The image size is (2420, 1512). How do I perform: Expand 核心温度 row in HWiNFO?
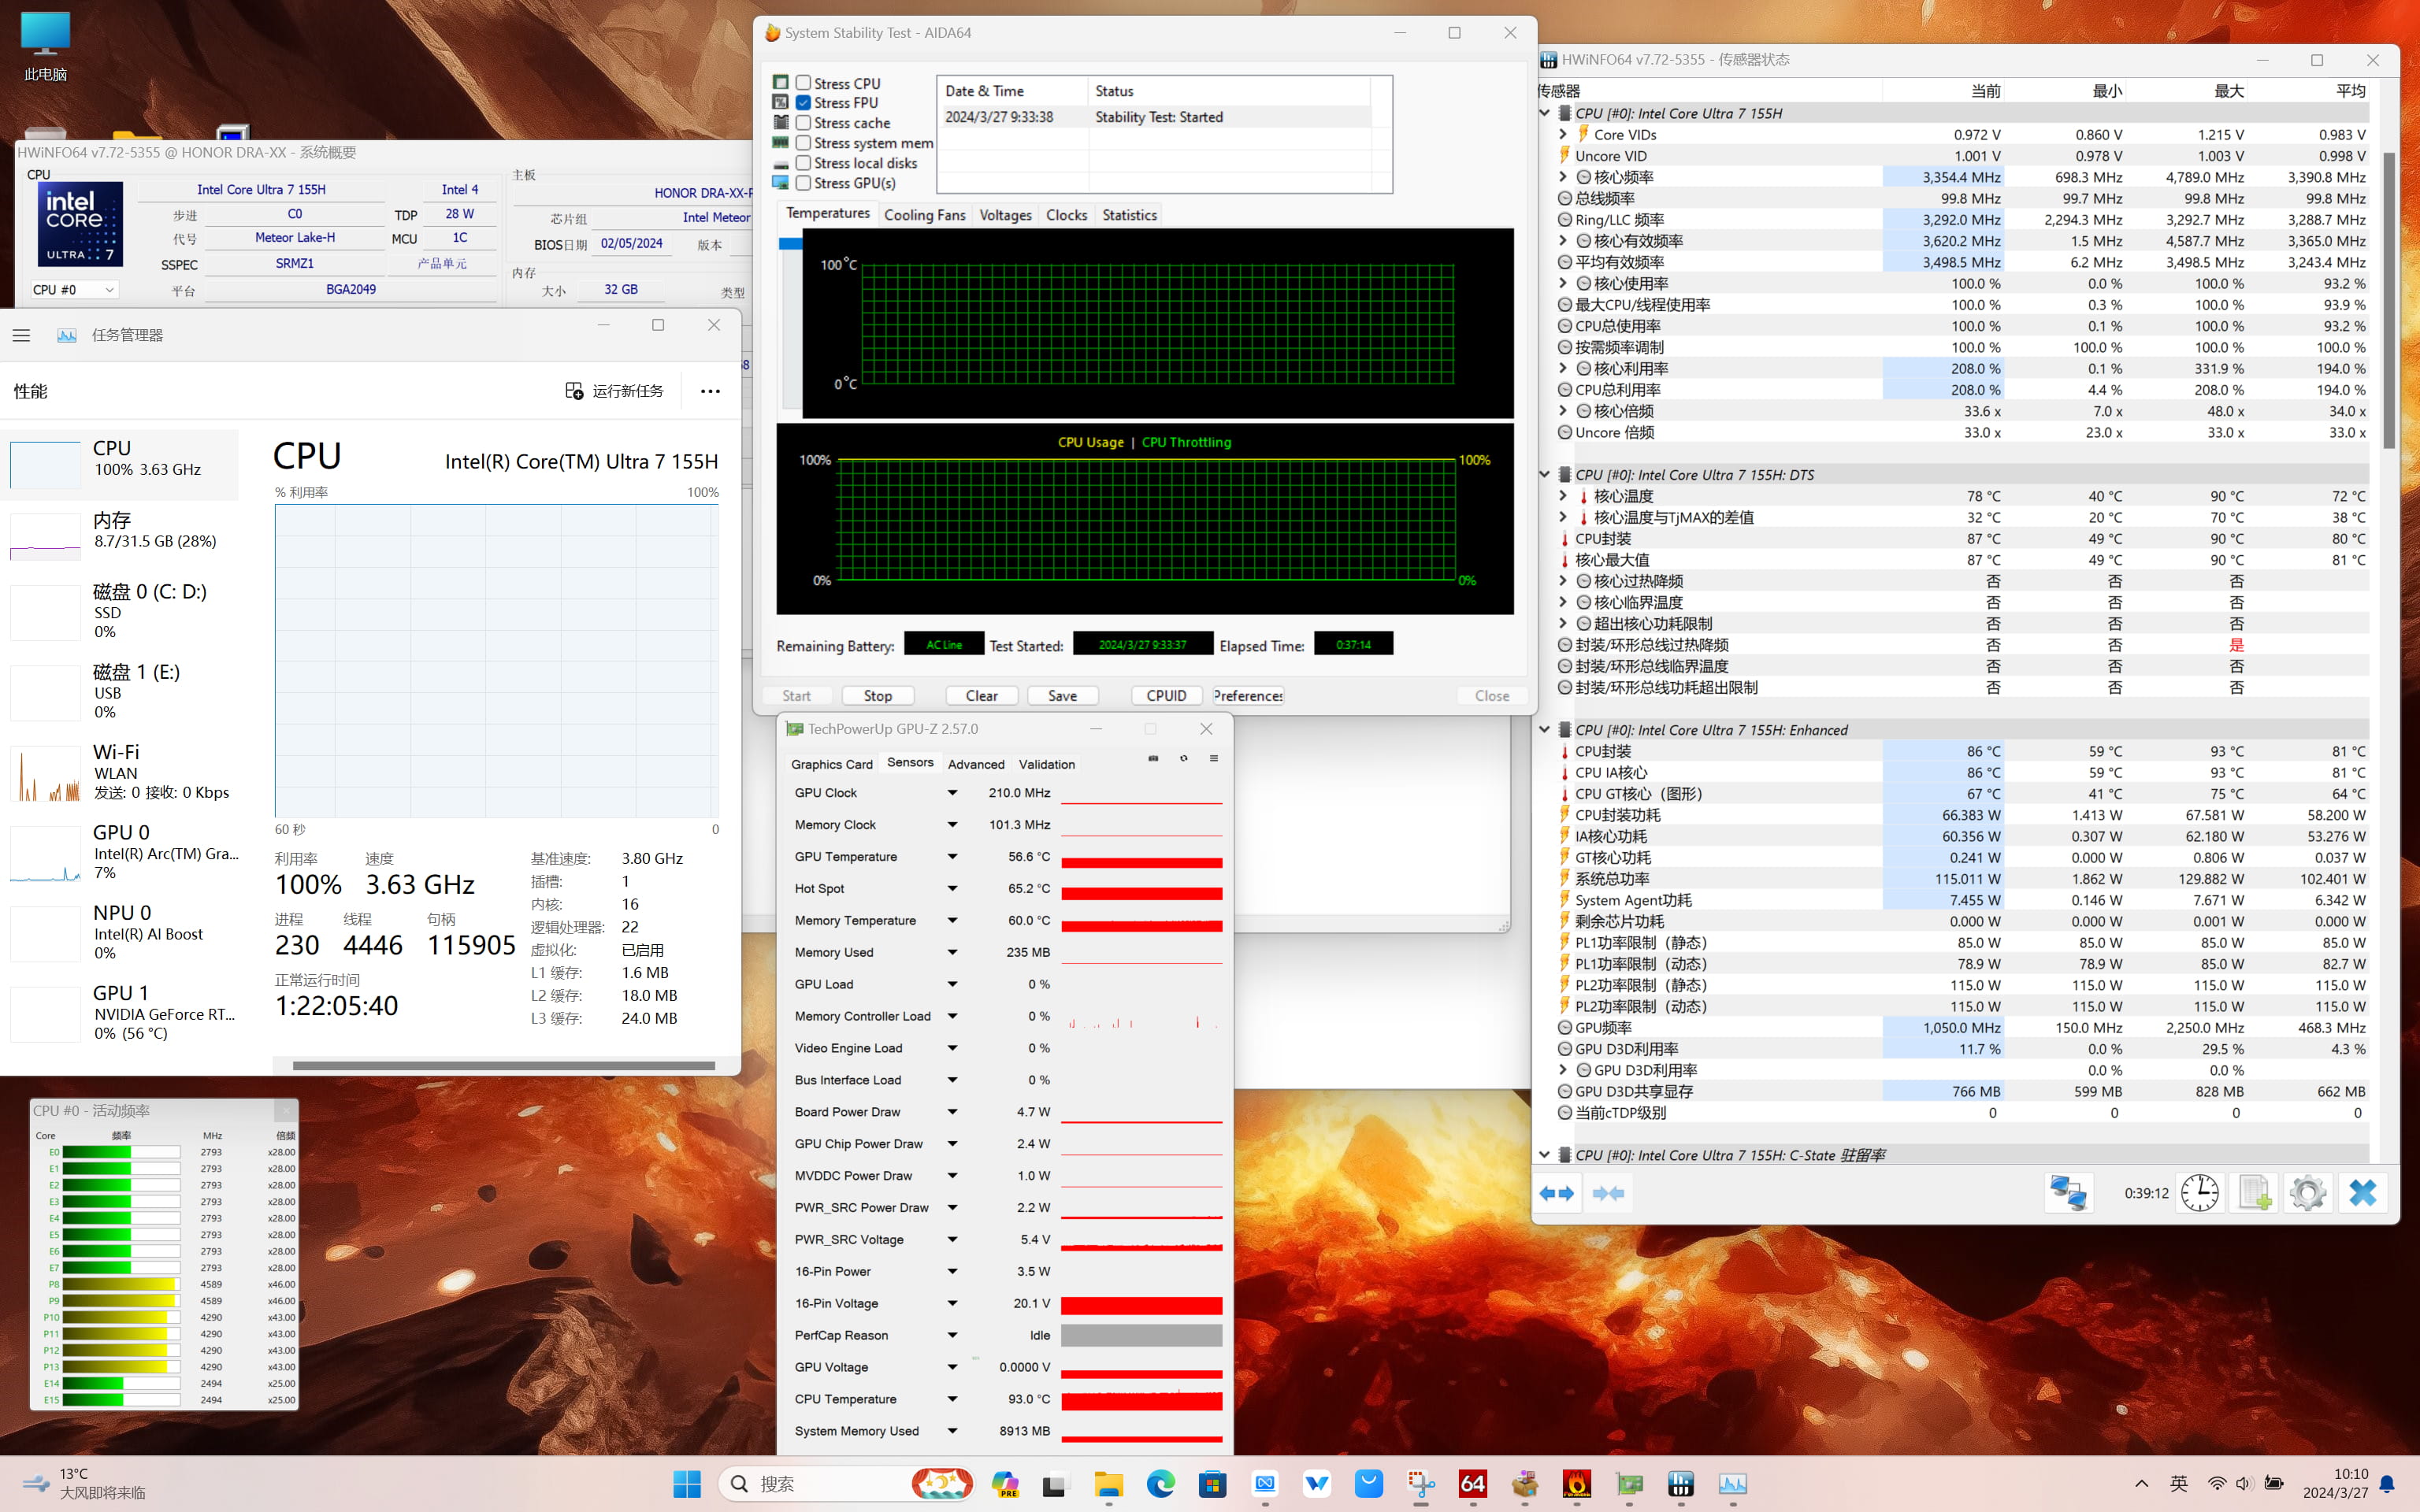pyautogui.click(x=1563, y=496)
